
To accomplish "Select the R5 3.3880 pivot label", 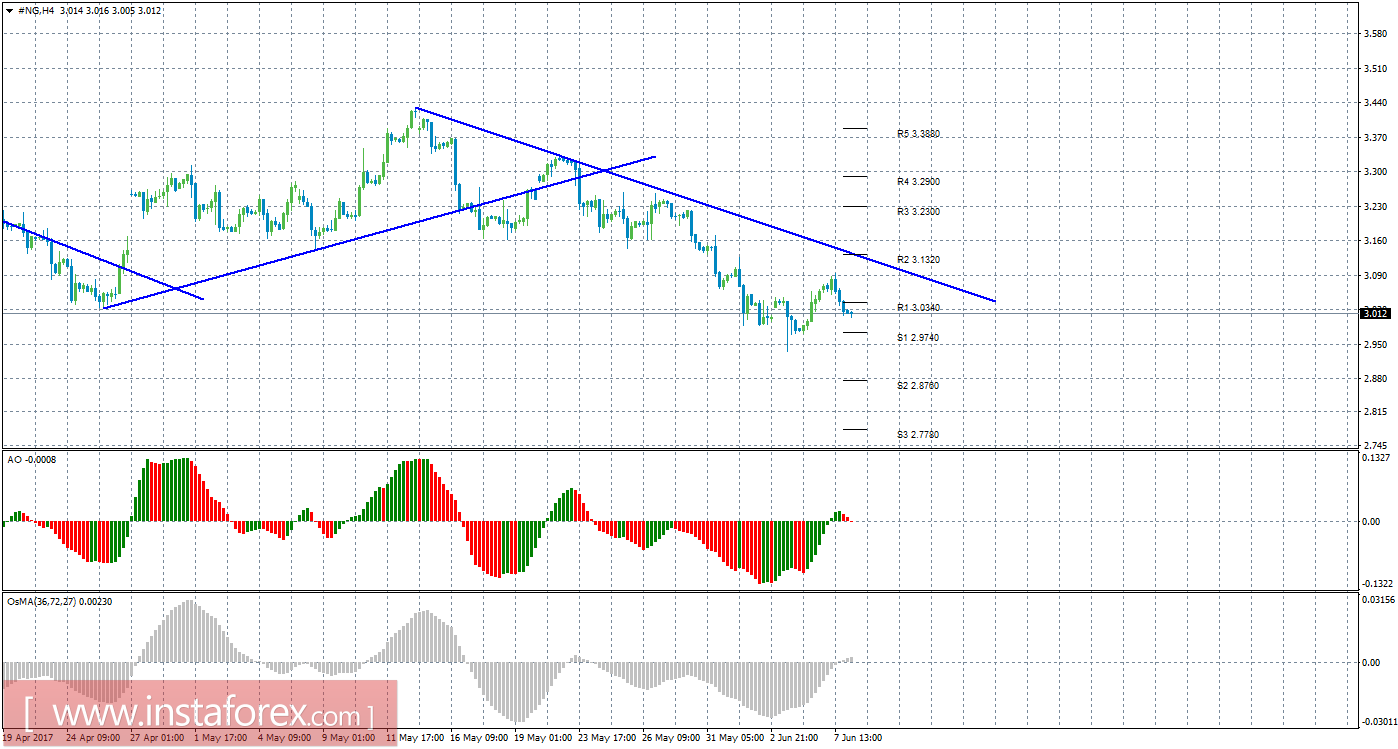I will 918,134.
